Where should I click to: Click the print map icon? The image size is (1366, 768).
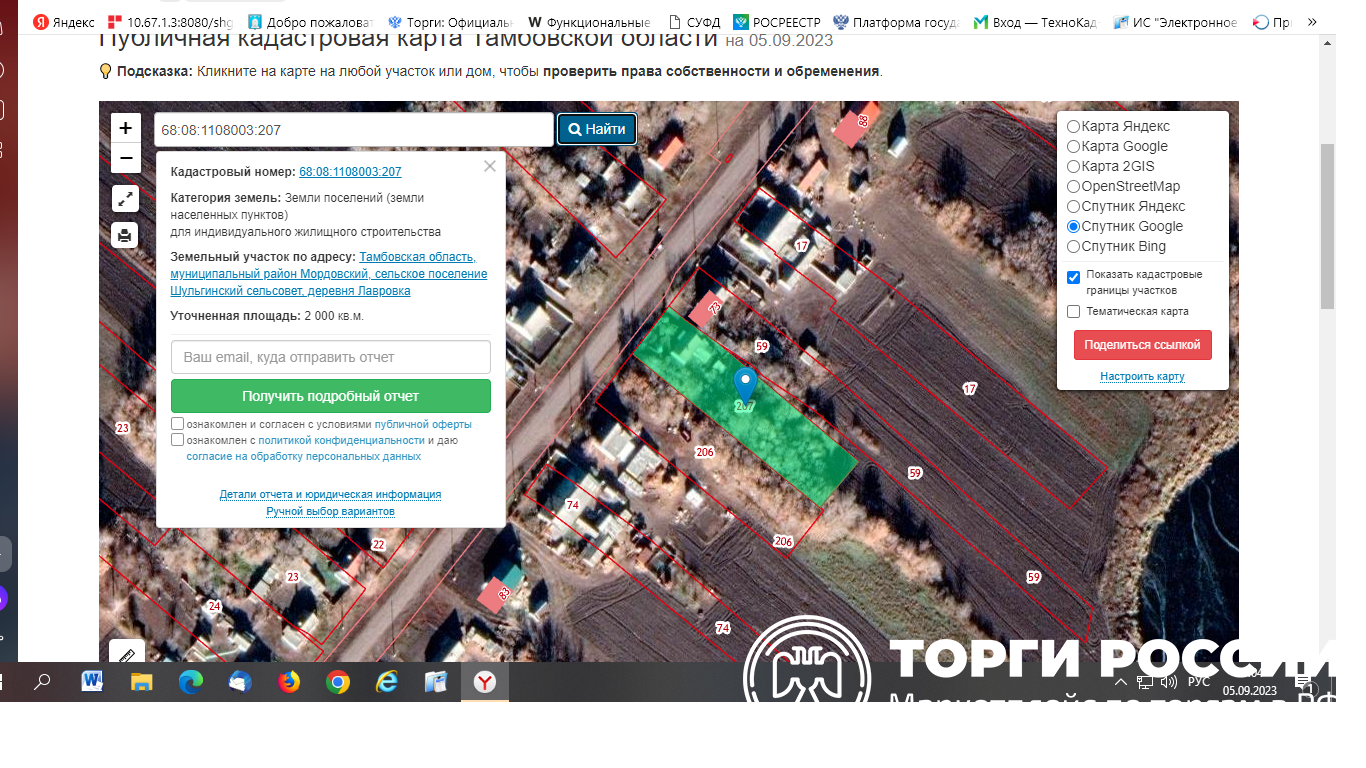point(125,236)
